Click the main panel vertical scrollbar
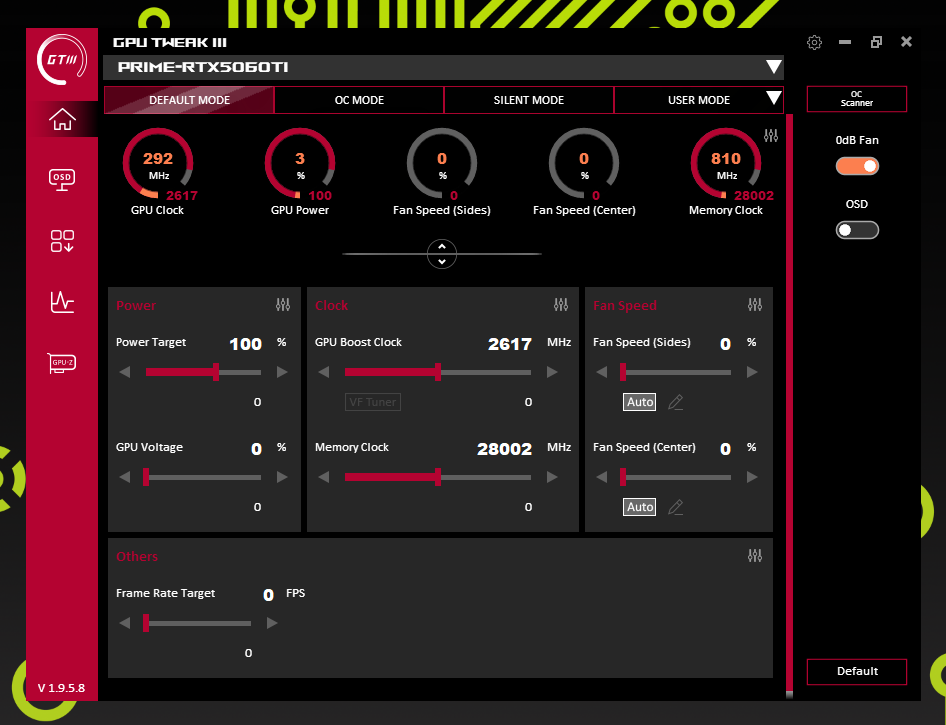Viewport: 946px width, 725px height. 789,405
